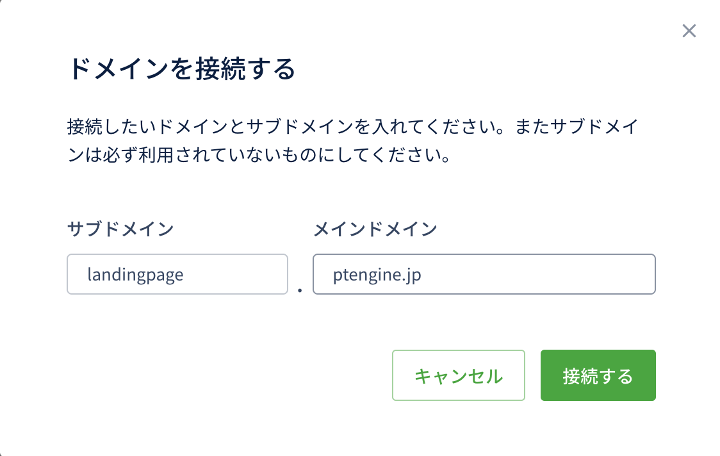Click the empty right end of the メインドメイン box
Image resolution: width=720 pixels, height=456 pixels.
tap(634, 274)
